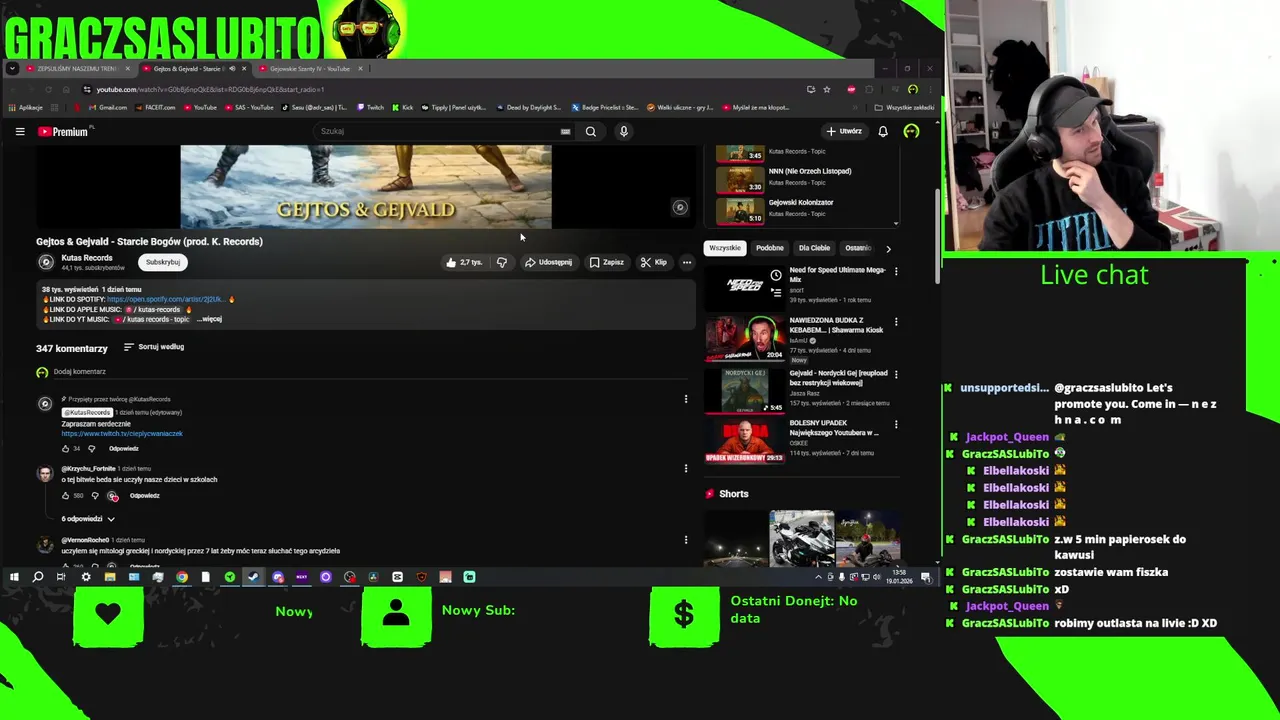Open Gejvald - Nordycki Gej thumbnail

(745, 390)
